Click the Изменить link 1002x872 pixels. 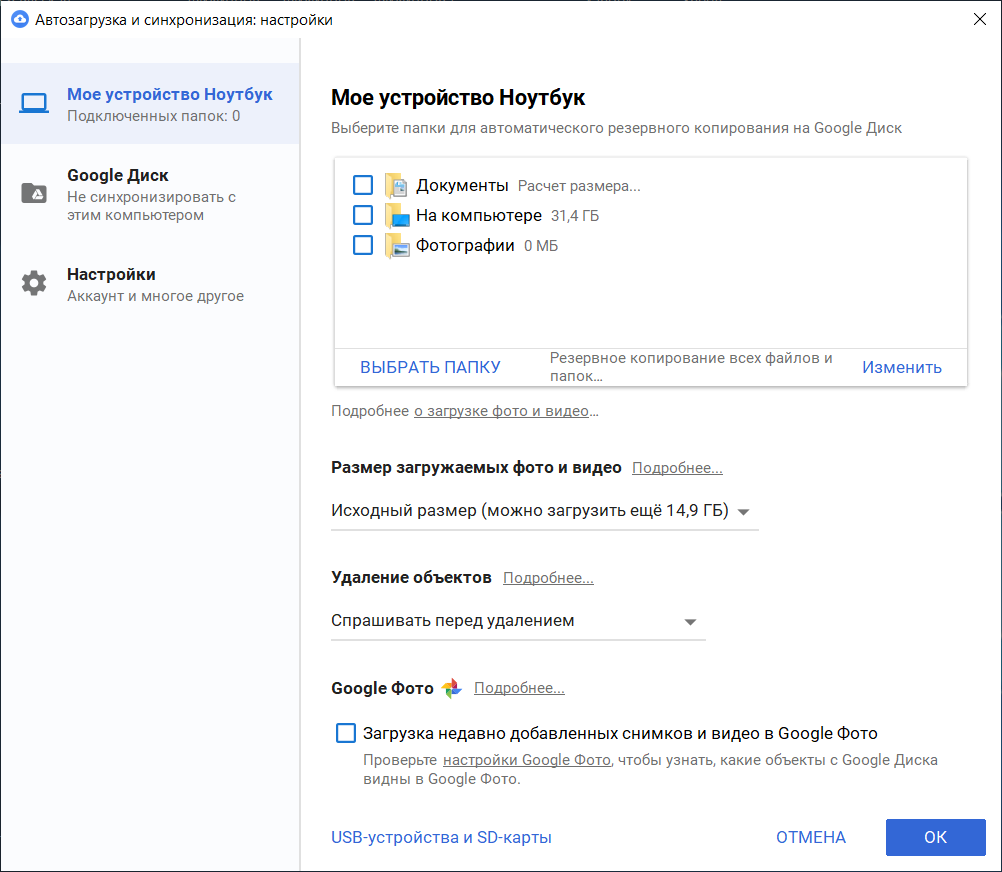[902, 367]
